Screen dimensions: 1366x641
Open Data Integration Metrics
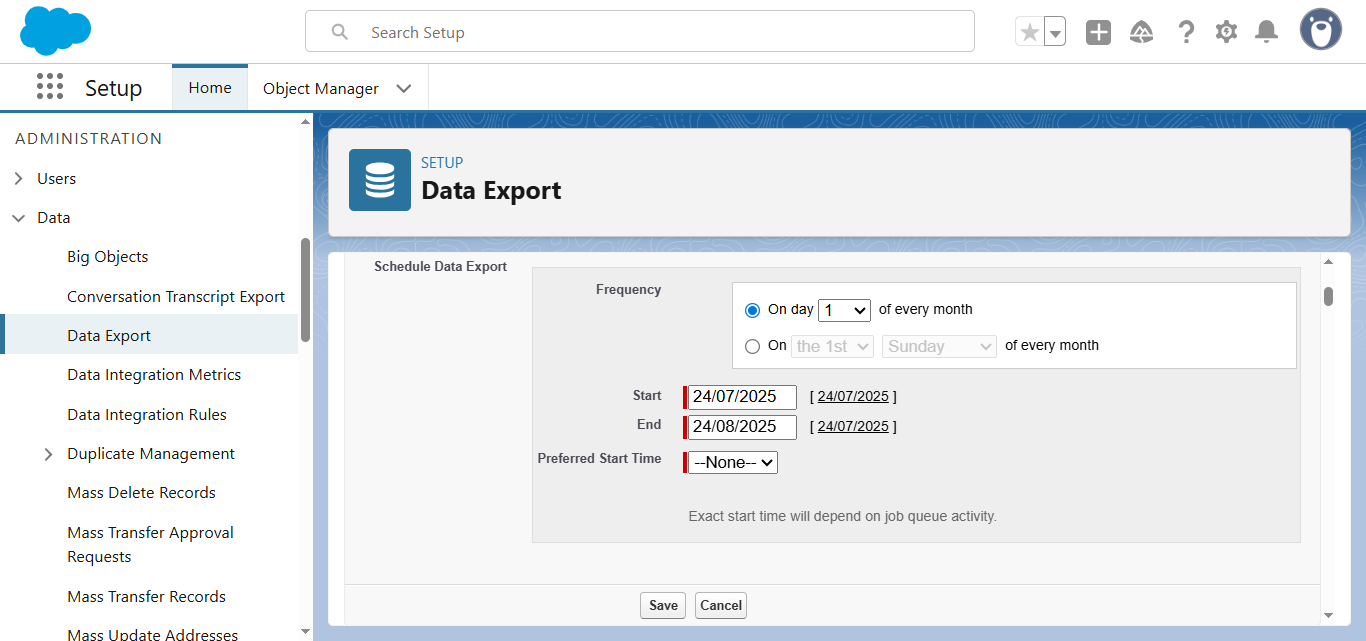tap(154, 375)
